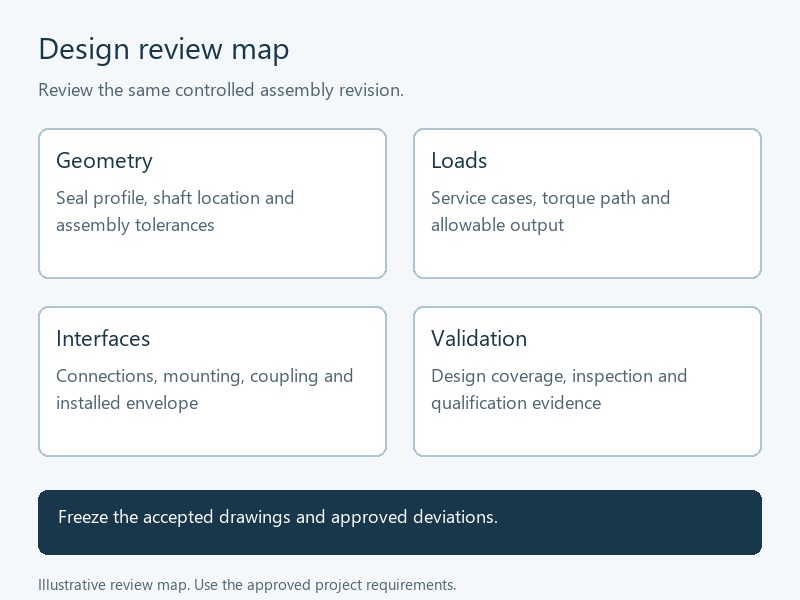800x600 pixels.
Task: Open the Validation card title
Action: (x=479, y=338)
